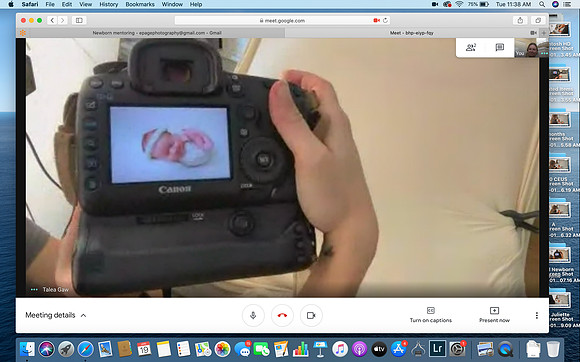Screen dimensions: 580x362
Task: Open the Apple menu
Action: 11,4
